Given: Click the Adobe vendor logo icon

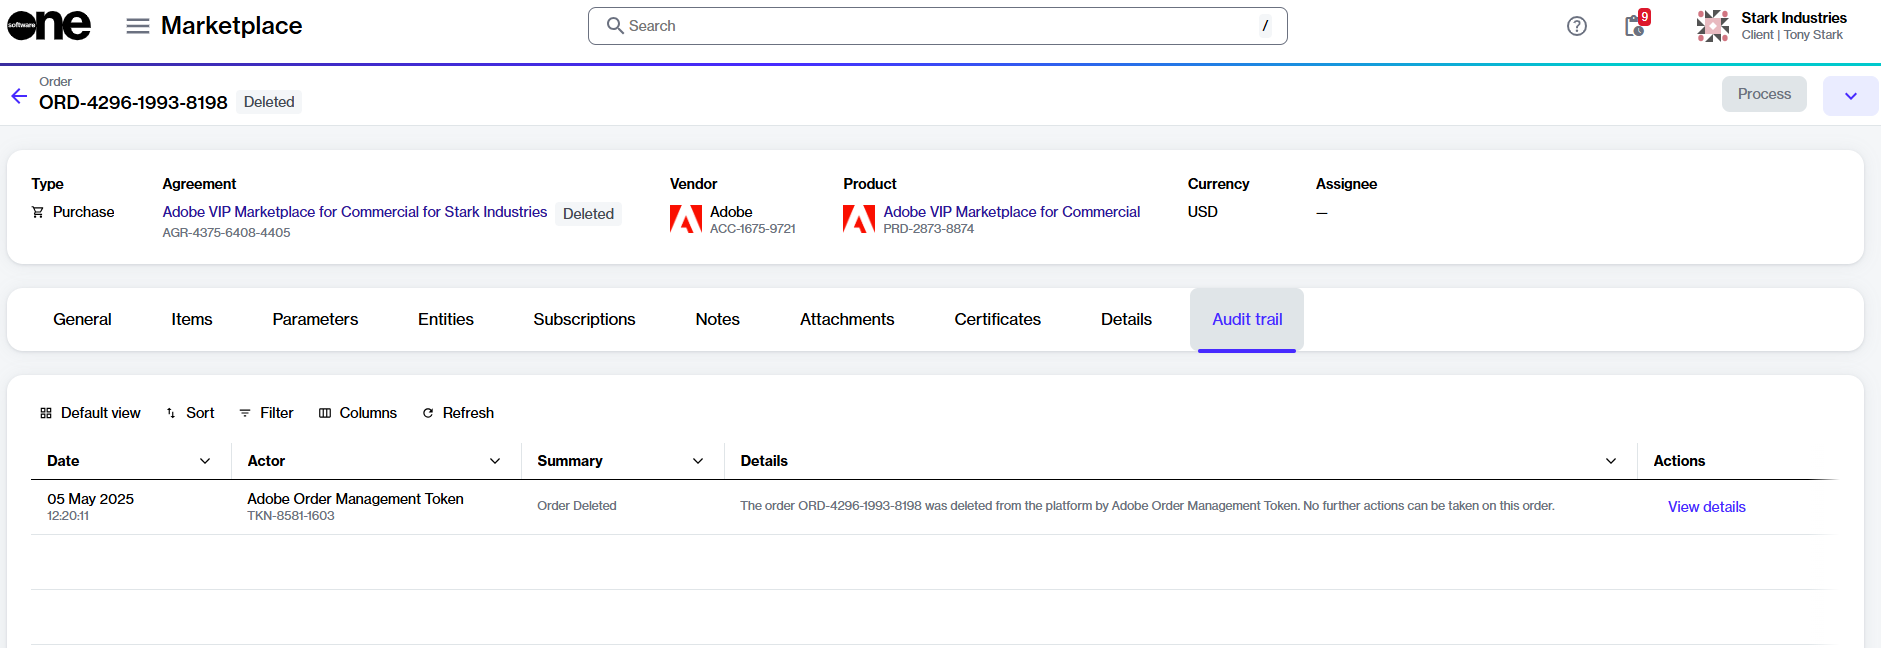Looking at the screenshot, I should pyautogui.click(x=686, y=219).
